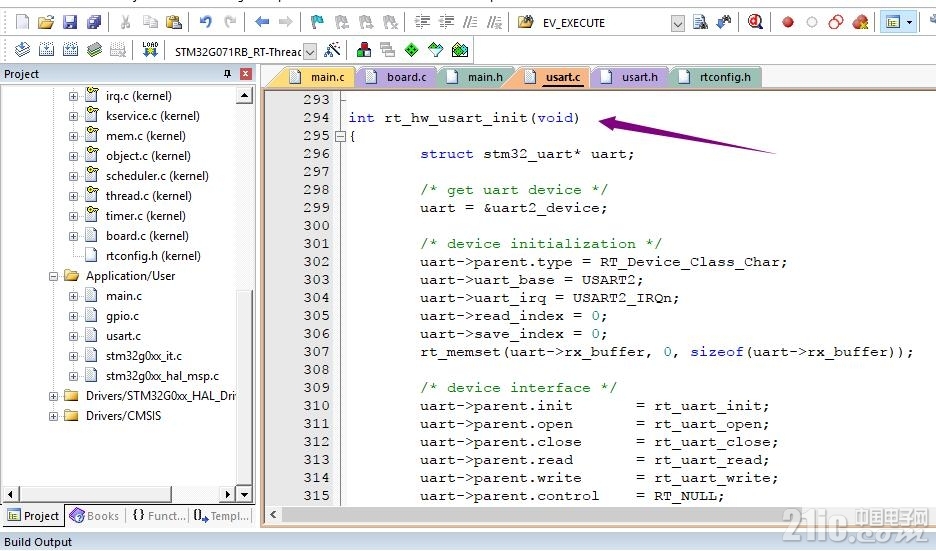Screen dimensions: 936x551
Task: Insert/remove breakpoint red dot
Action: click(x=788, y=23)
